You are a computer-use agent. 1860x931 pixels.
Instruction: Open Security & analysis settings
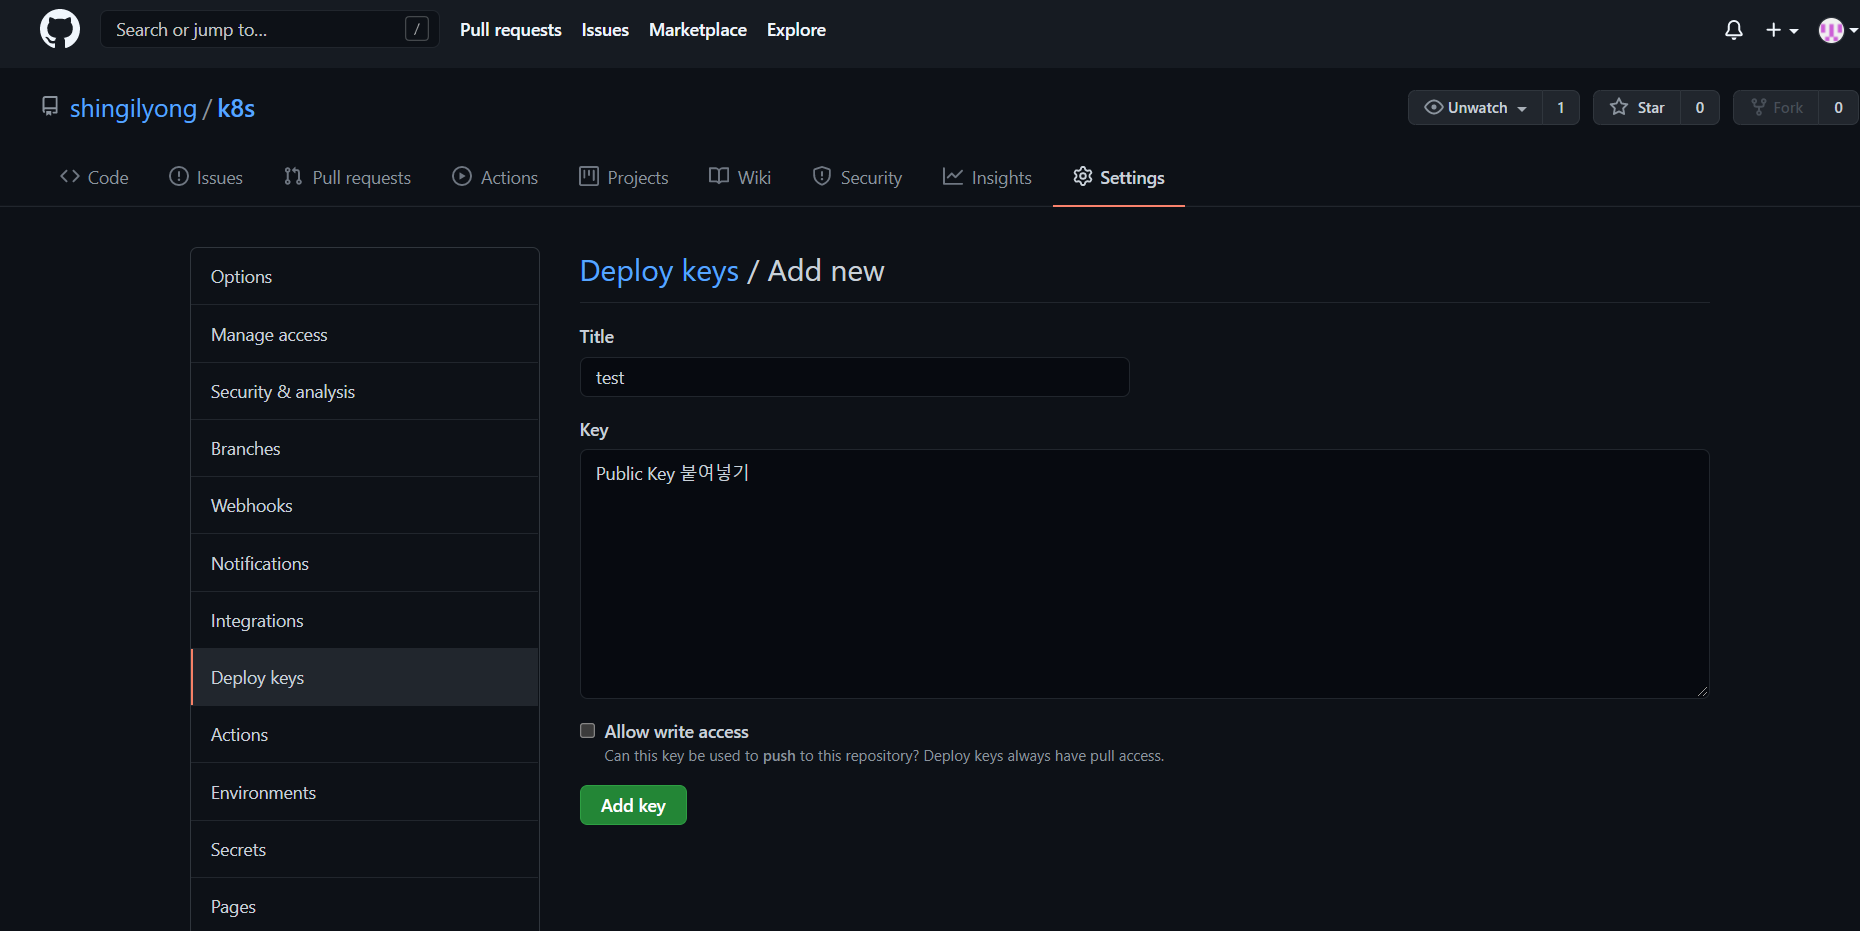click(365, 391)
